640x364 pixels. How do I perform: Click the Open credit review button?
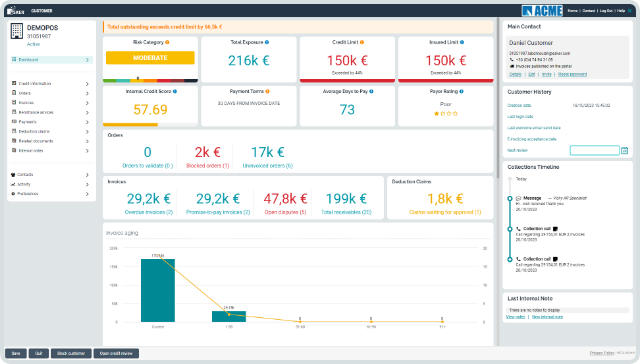click(x=116, y=353)
